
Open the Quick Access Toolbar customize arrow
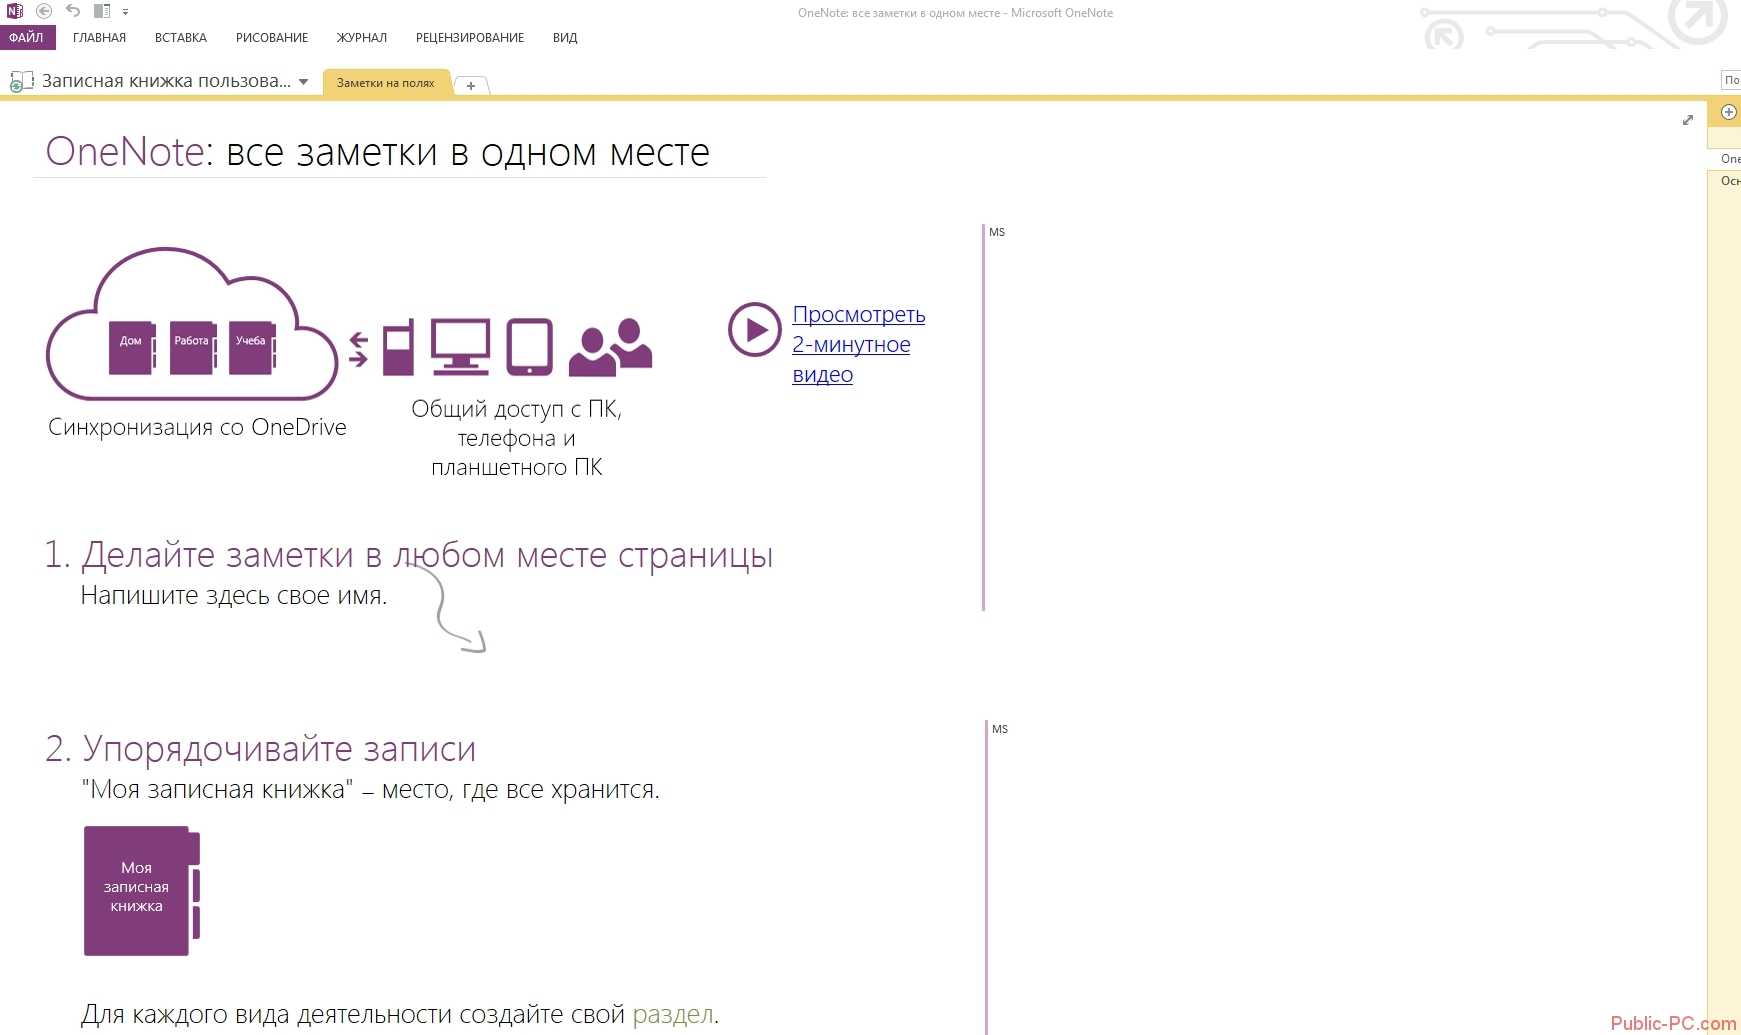pyautogui.click(x=125, y=12)
